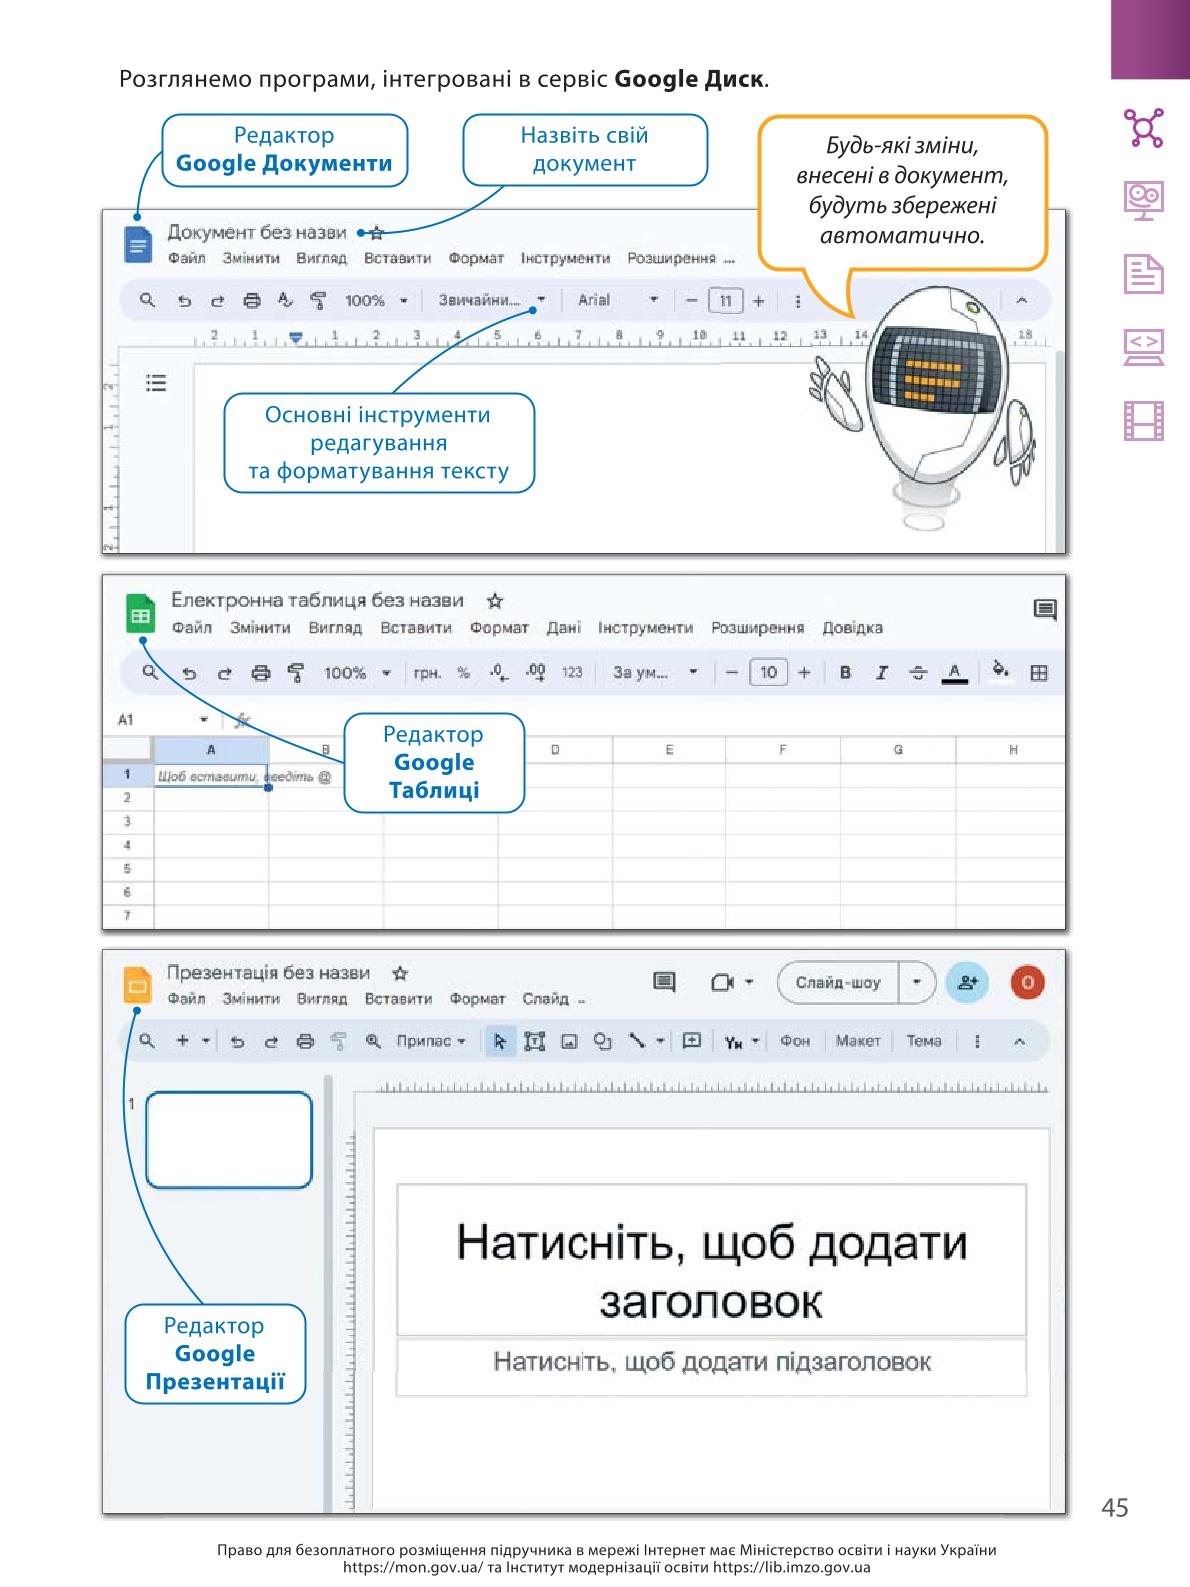Click the Google Docs home icon
Screen dimensions: 1190x1587
click(137, 245)
